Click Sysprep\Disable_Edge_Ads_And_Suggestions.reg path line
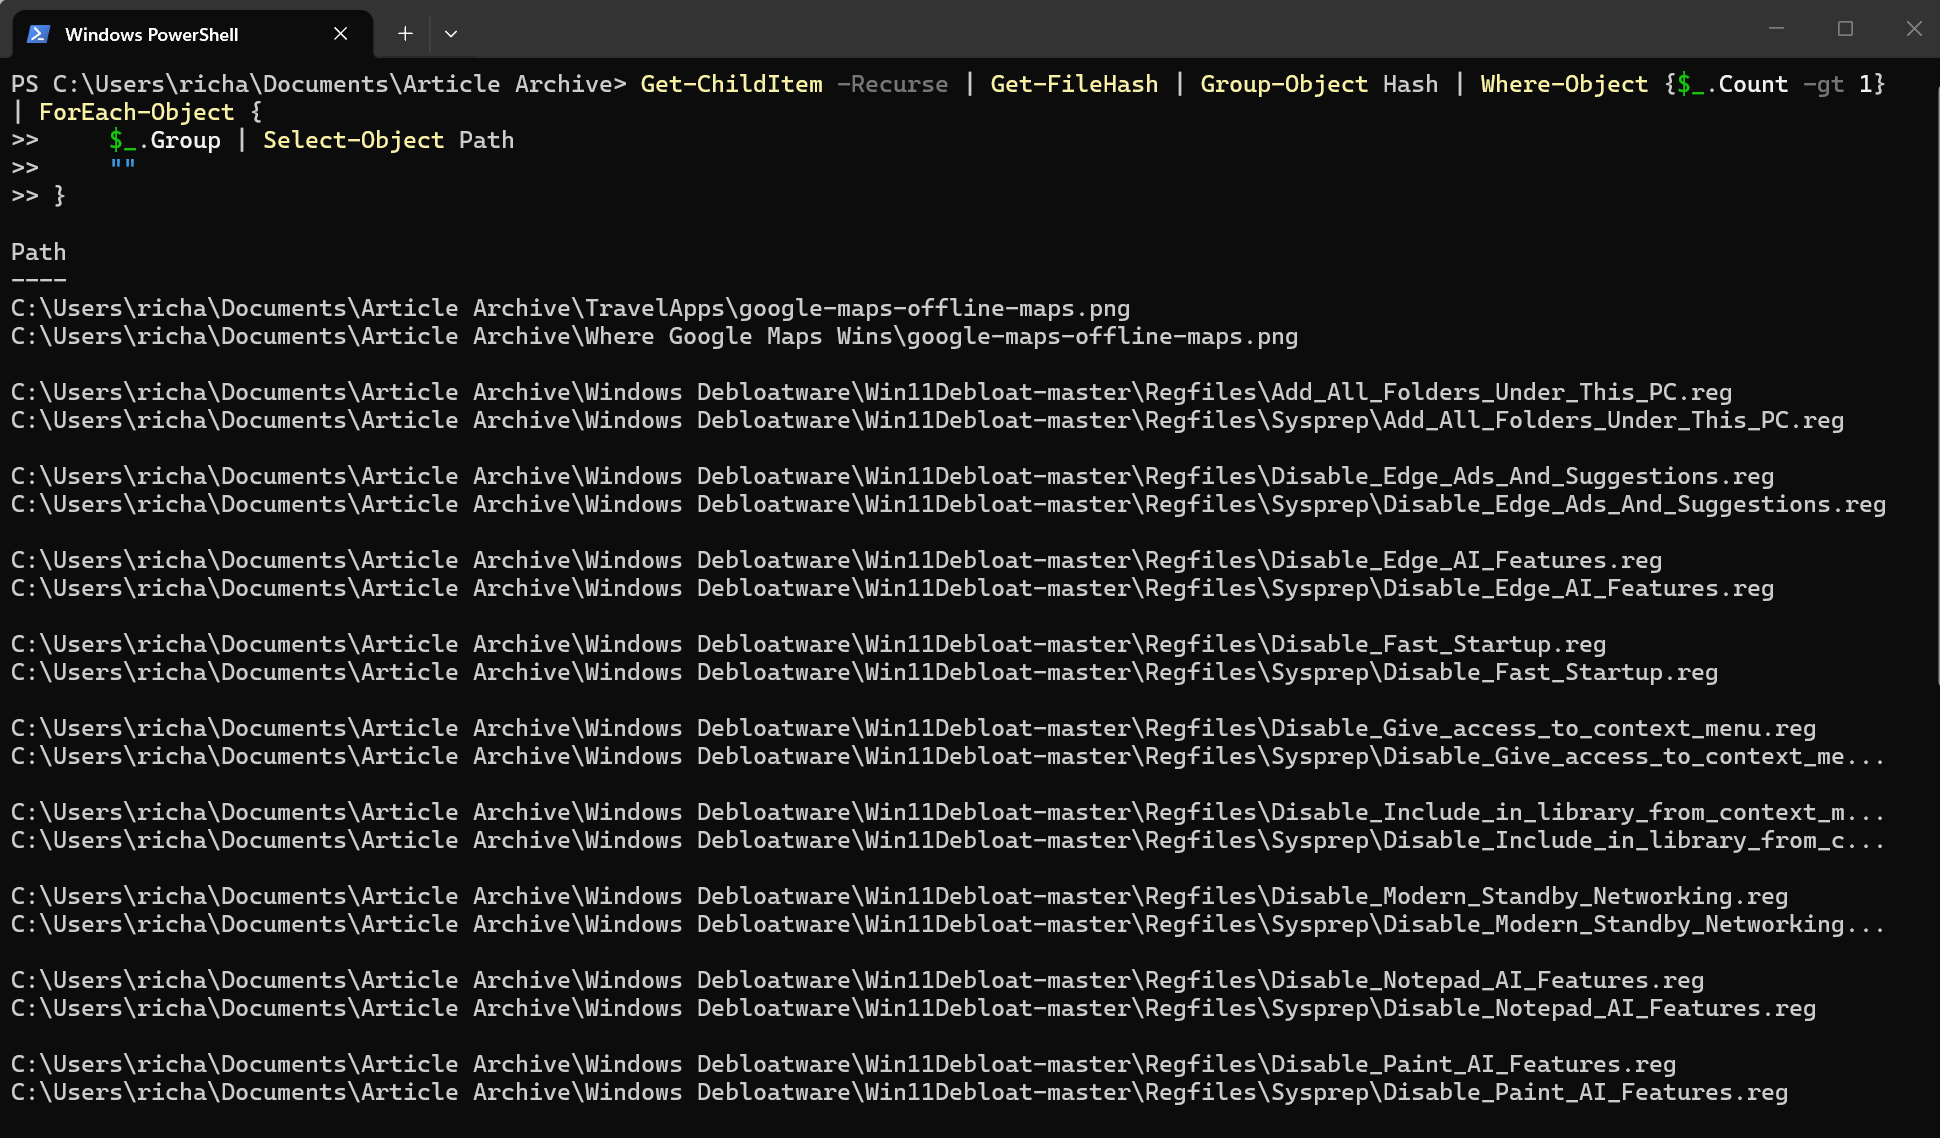The height and width of the screenshot is (1138, 1940). 948,504
